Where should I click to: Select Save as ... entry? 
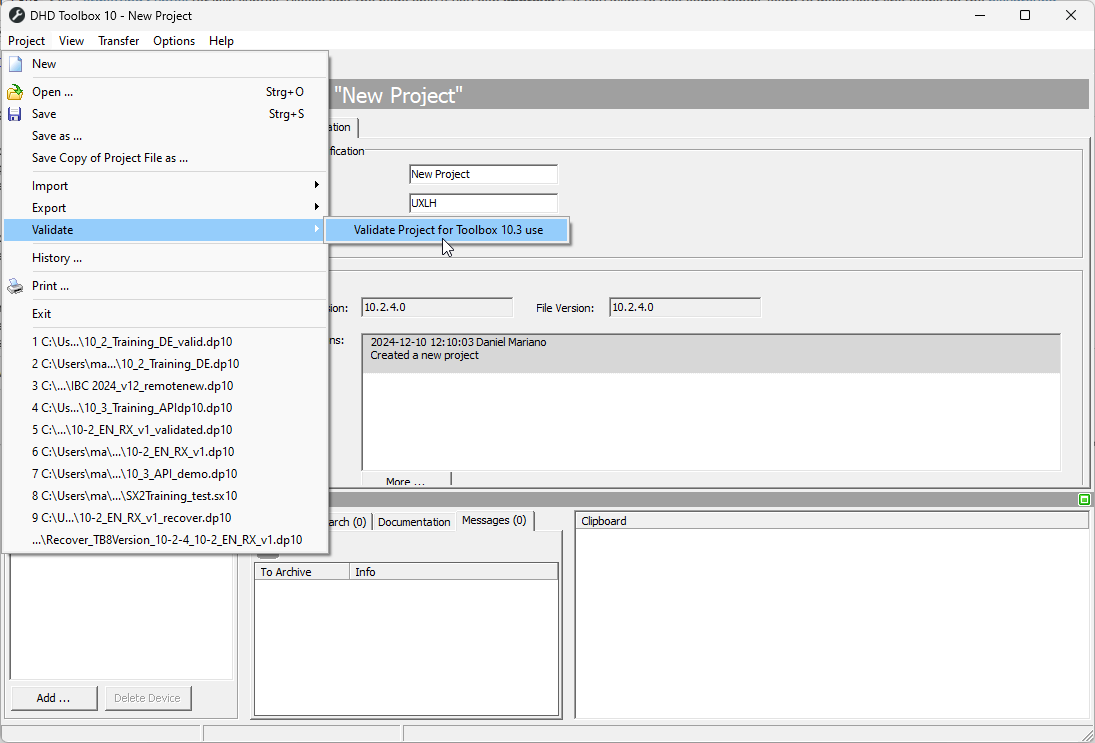tap(165, 135)
